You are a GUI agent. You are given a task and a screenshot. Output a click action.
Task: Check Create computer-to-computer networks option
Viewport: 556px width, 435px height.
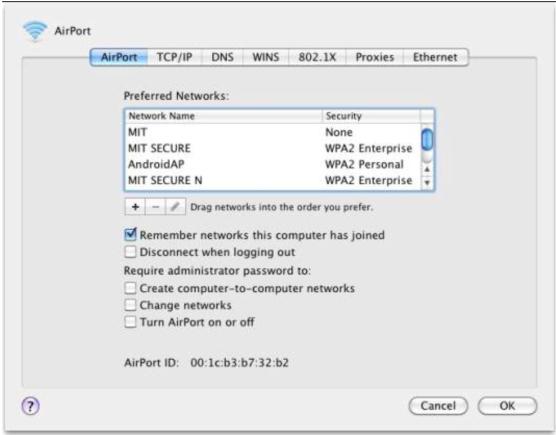[x=130, y=288]
